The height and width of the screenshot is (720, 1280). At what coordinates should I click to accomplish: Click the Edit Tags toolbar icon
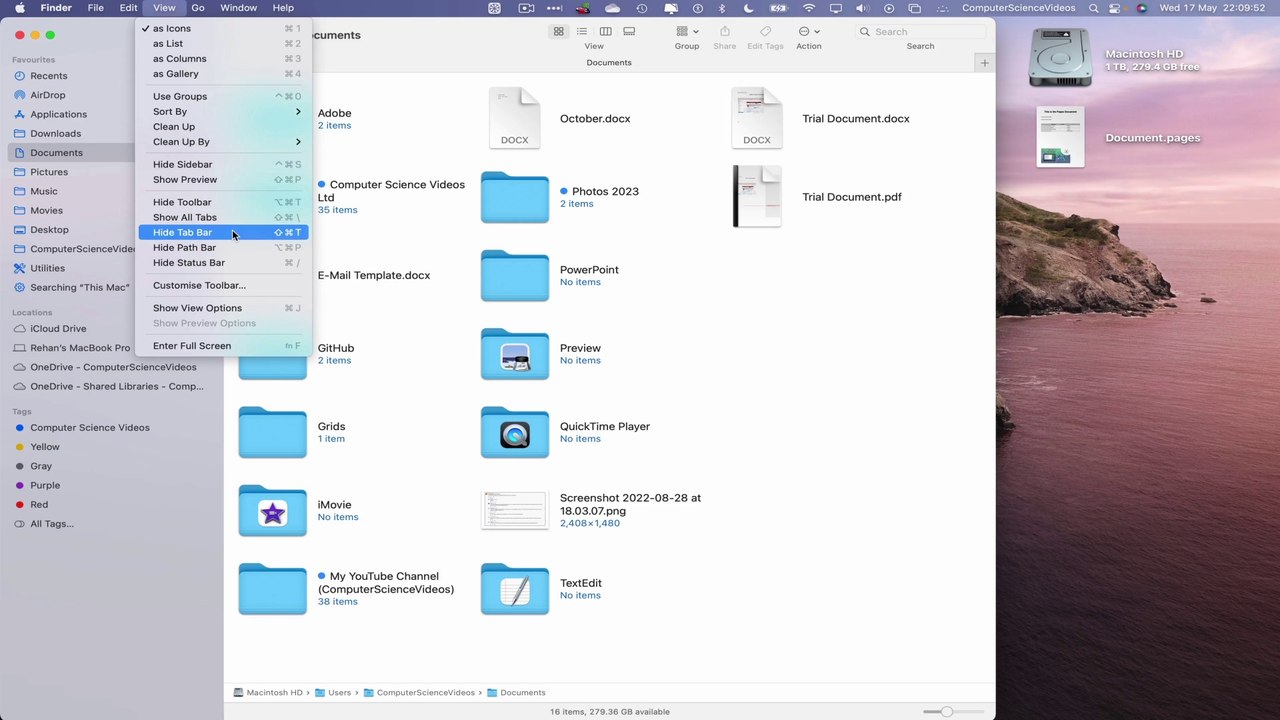(x=765, y=31)
